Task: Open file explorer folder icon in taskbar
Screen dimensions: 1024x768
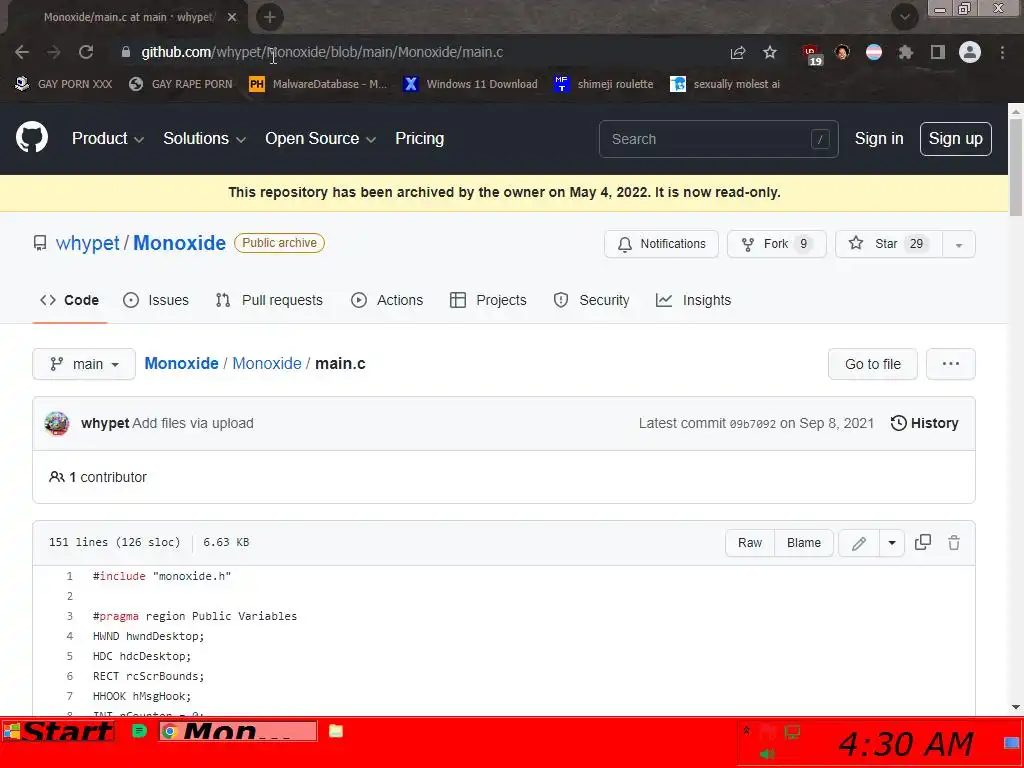Action: click(x=336, y=731)
